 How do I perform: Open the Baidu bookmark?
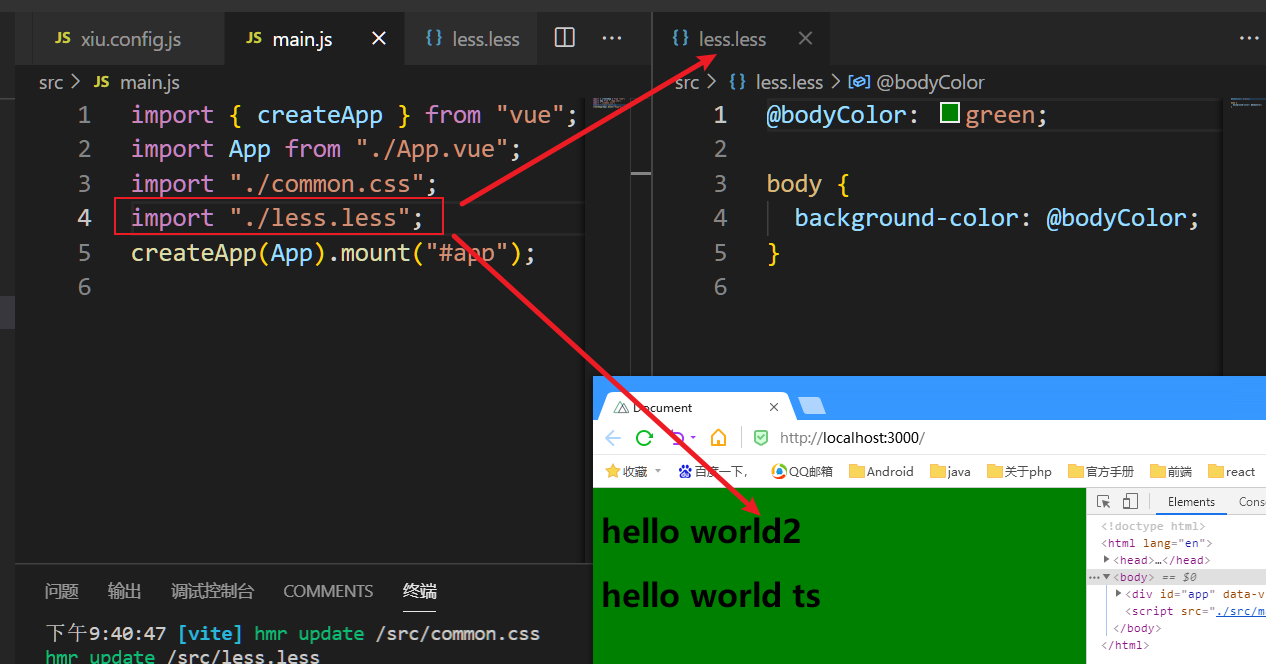tap(713, 471)
